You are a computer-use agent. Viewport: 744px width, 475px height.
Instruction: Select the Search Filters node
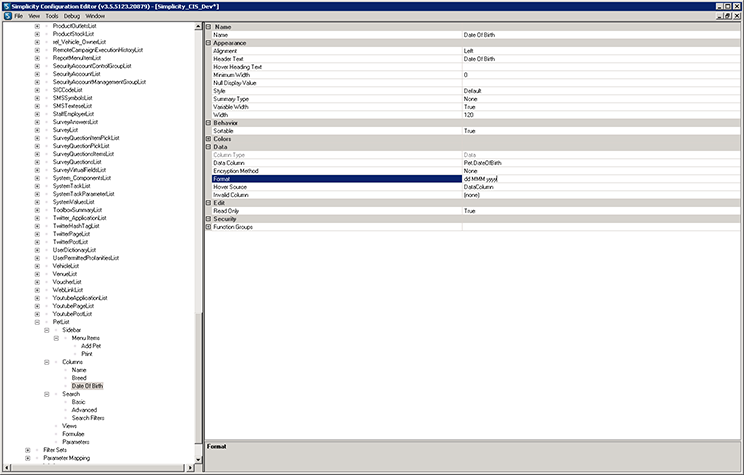pyautogui.click(x=88, y=418)
